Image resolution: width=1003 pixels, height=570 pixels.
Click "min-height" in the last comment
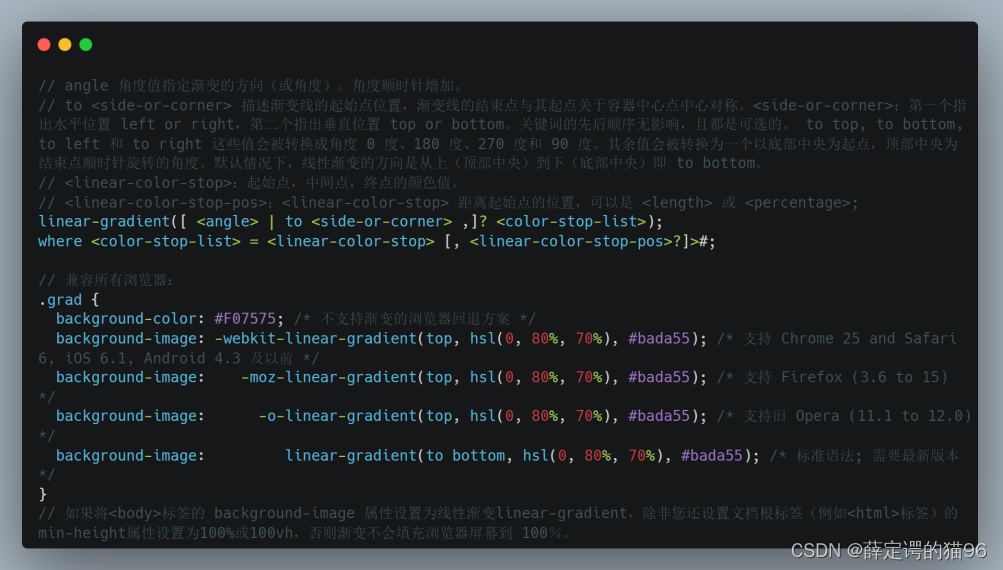(x=82, y=533)
